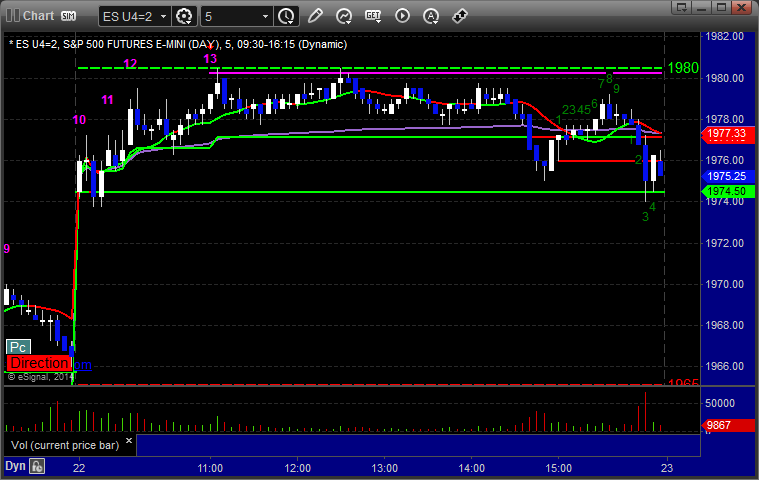
Task: Click the 1982.00 price axis label
Action: coord(725,36)
